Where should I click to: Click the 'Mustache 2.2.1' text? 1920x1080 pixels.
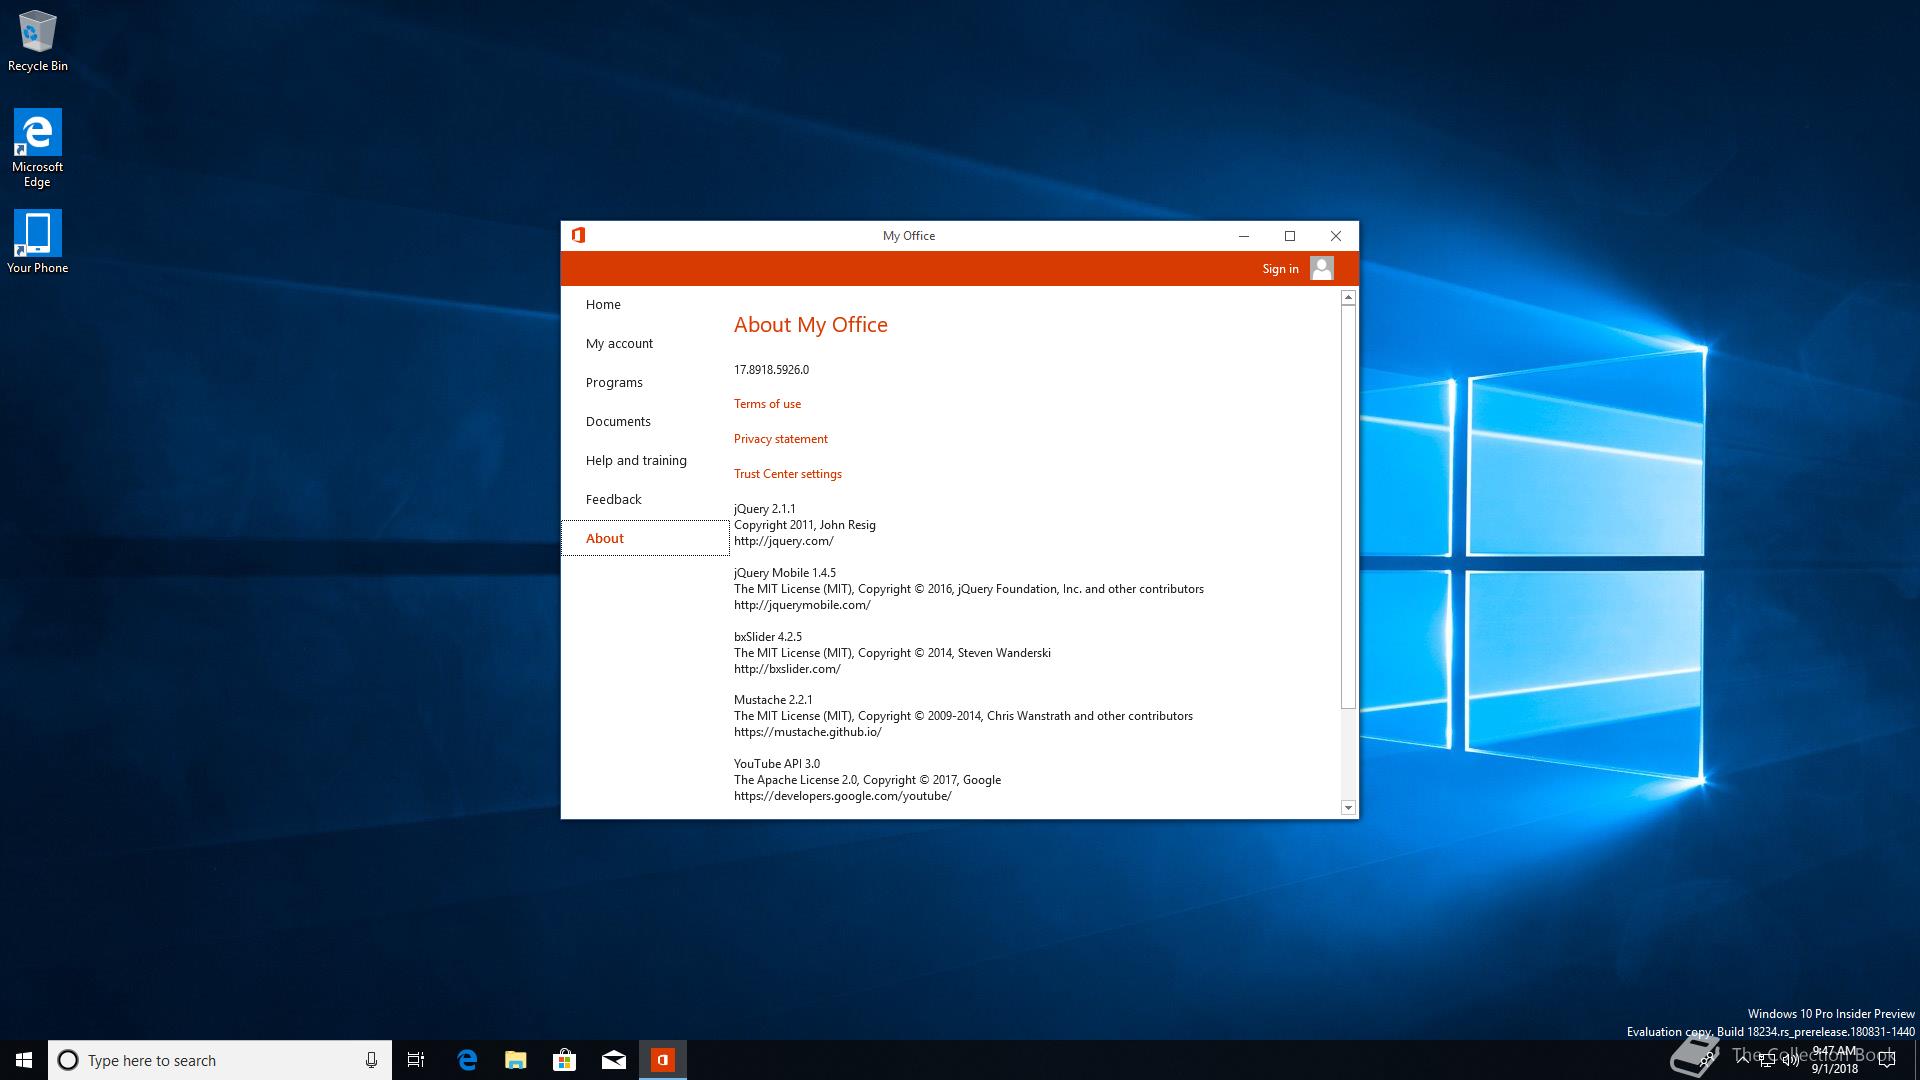click(x=773, y=700)
